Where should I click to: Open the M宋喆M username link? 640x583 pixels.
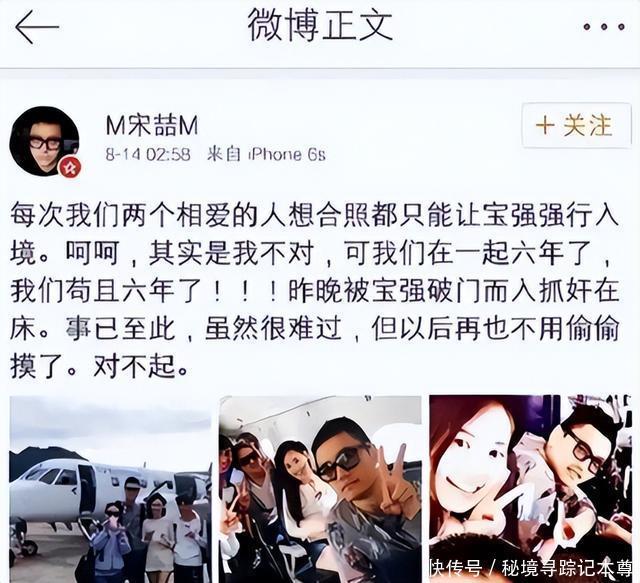(152, 125)
